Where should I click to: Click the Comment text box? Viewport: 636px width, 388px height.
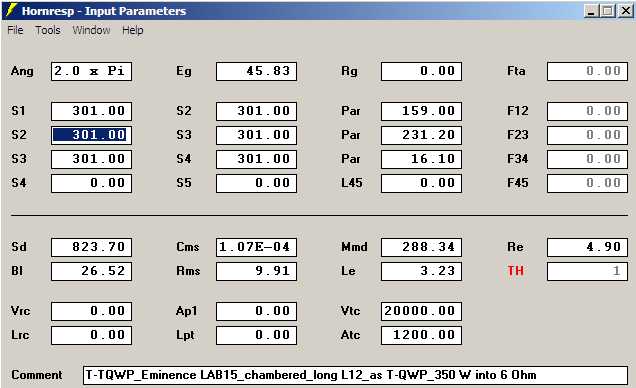pyautogui.click(x=355, y=375)
